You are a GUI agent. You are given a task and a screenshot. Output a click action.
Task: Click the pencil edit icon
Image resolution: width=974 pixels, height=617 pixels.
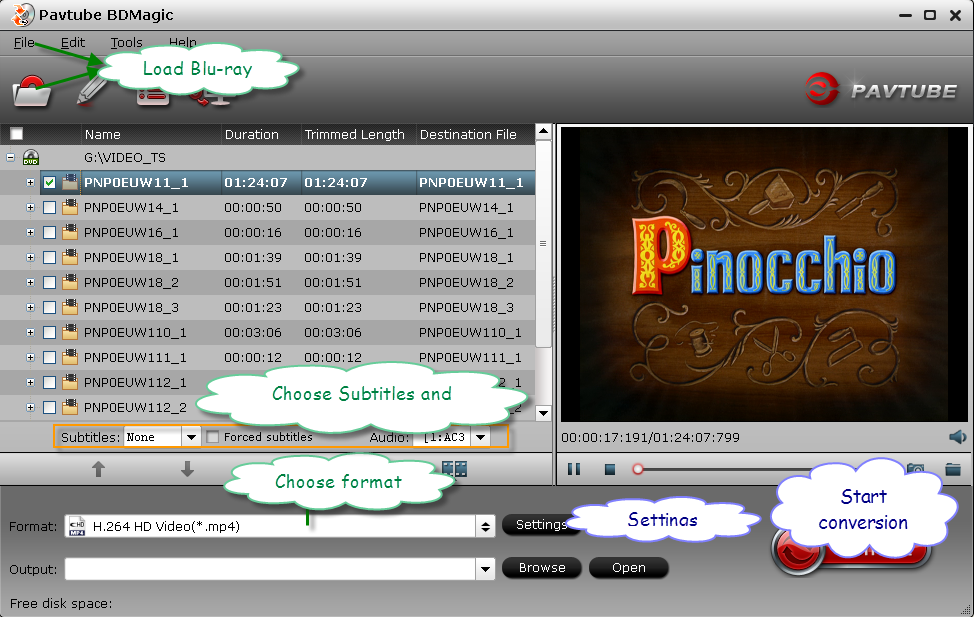pos(91,92)
